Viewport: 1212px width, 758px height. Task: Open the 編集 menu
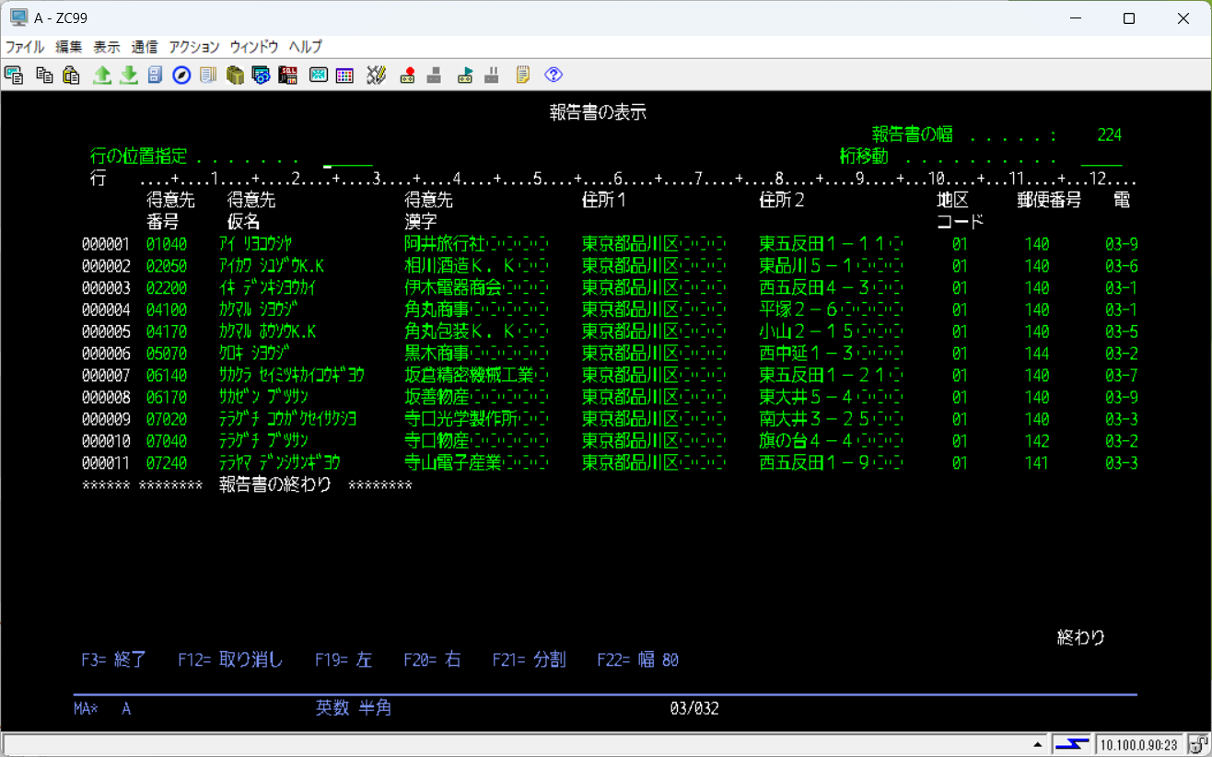coord(69,47)
